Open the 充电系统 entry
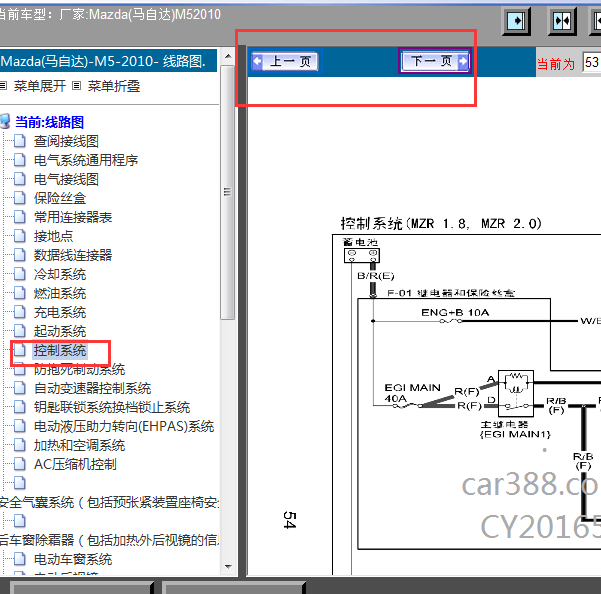Image resolution: width=601 pixels, height=594 pixels. (x=60, y=312)
